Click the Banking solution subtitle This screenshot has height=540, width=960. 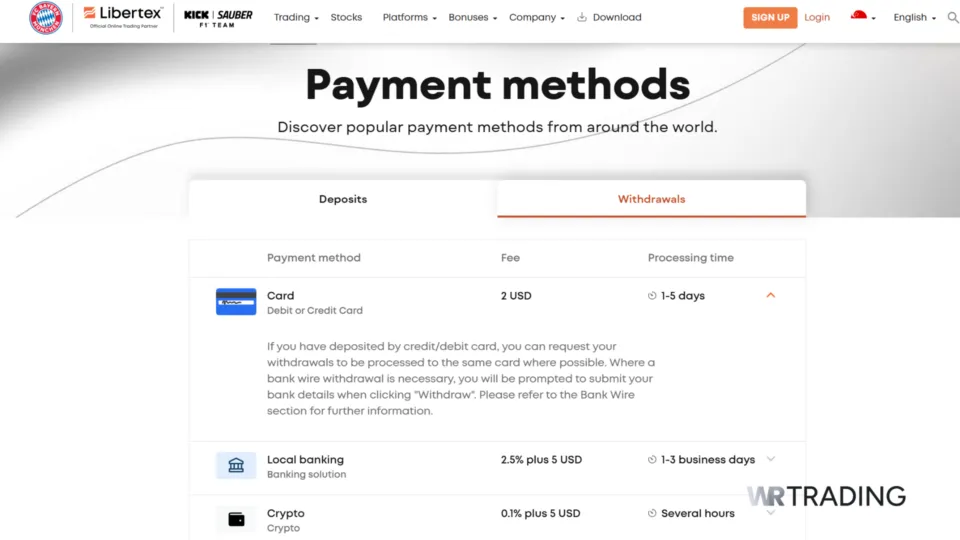coord(306,474)
